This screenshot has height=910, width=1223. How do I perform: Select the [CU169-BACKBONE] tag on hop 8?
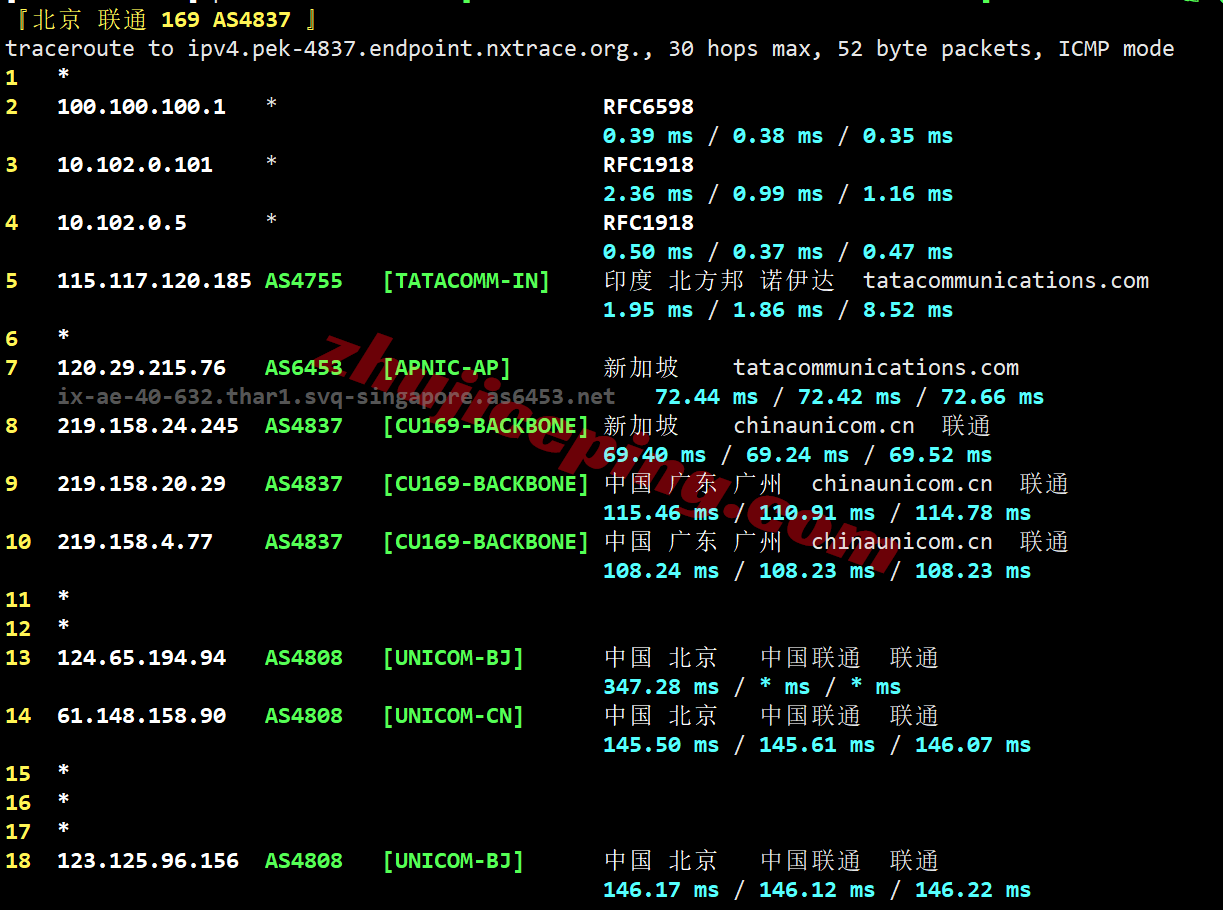486,425
